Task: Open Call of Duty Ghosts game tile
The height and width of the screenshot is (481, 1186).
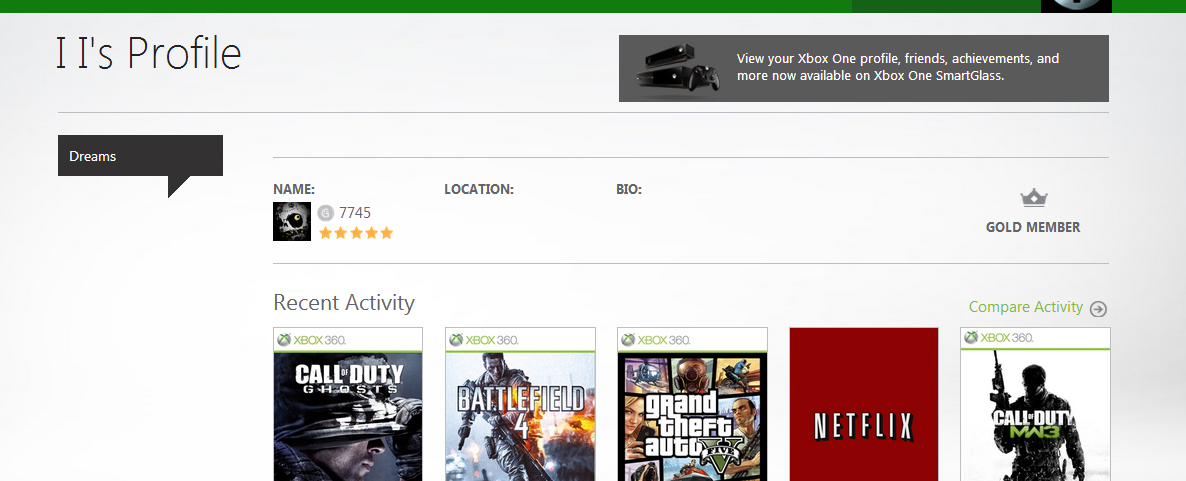Action: tap(348, 405)
